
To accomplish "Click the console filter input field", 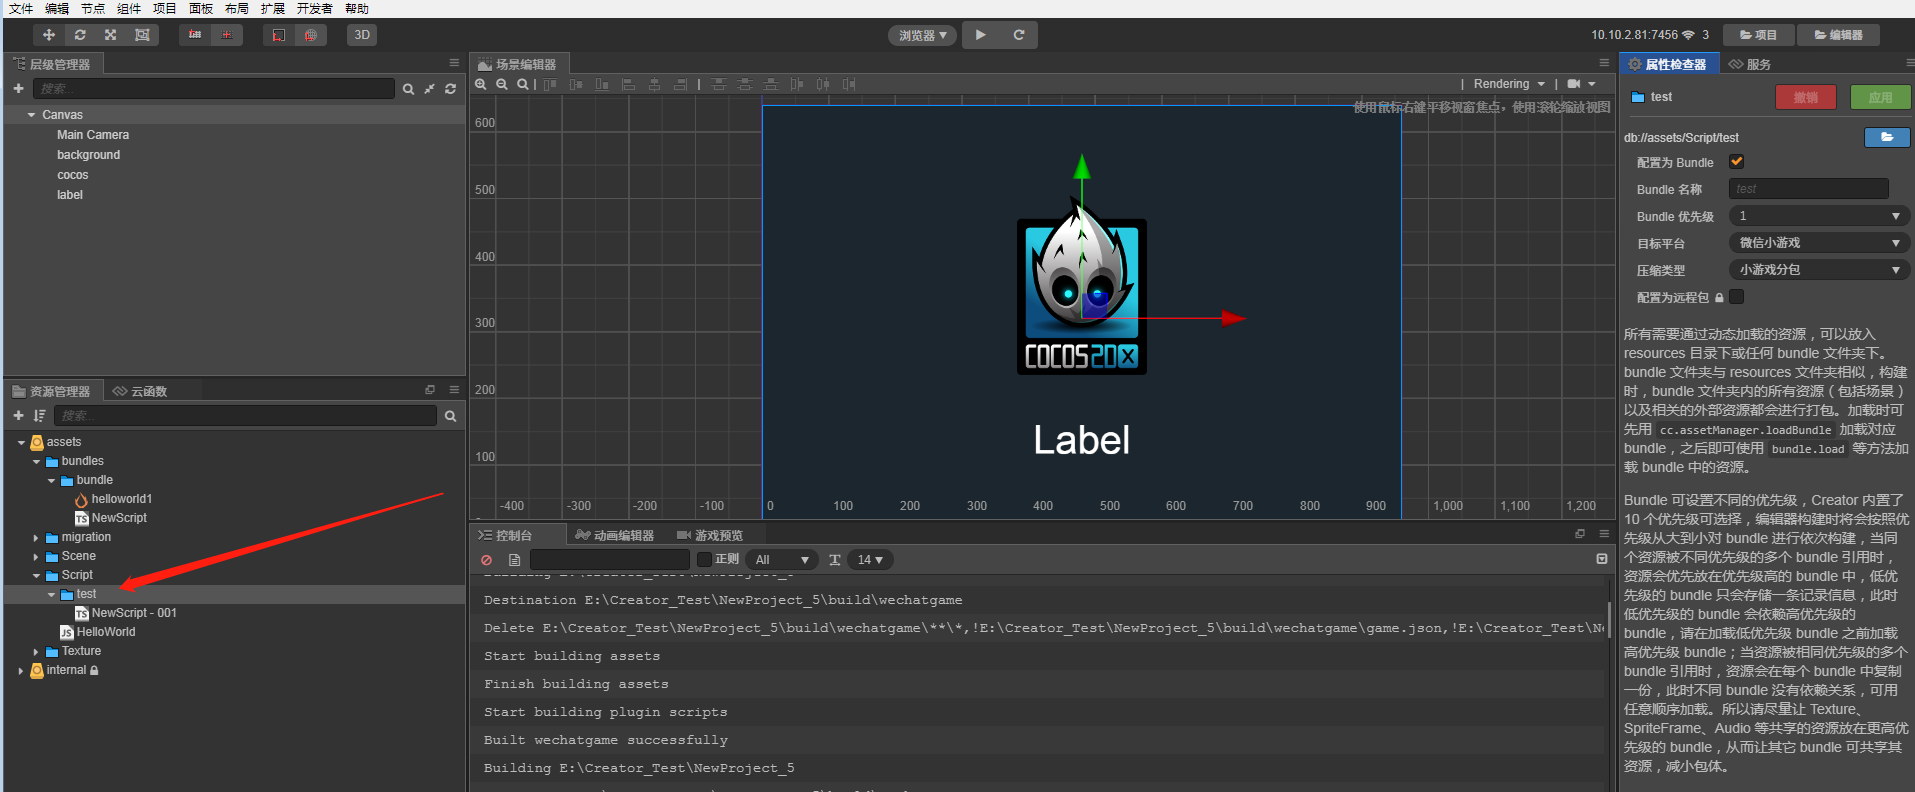I will click(x=610, y=560).
